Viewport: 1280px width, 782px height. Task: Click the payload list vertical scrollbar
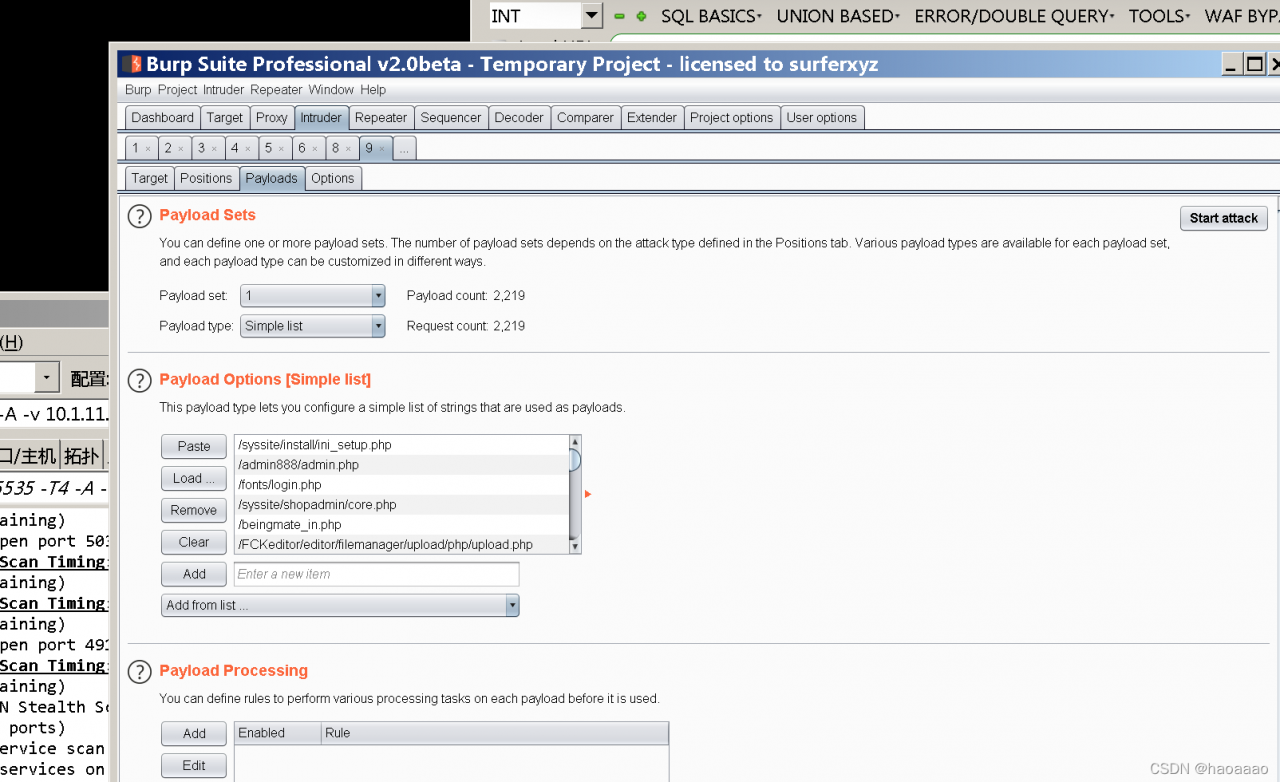[575, 494]
